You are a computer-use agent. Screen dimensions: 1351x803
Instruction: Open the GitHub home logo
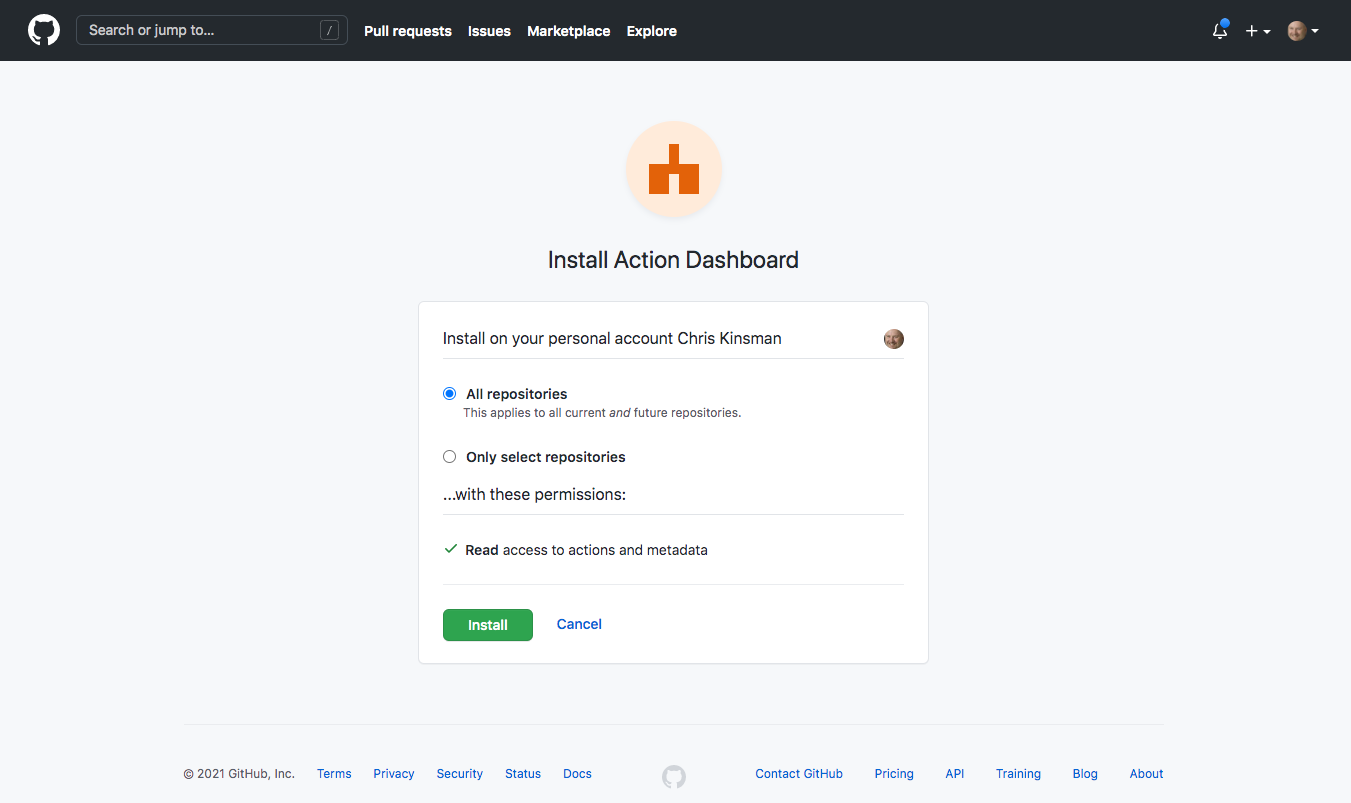pos(44,30)
